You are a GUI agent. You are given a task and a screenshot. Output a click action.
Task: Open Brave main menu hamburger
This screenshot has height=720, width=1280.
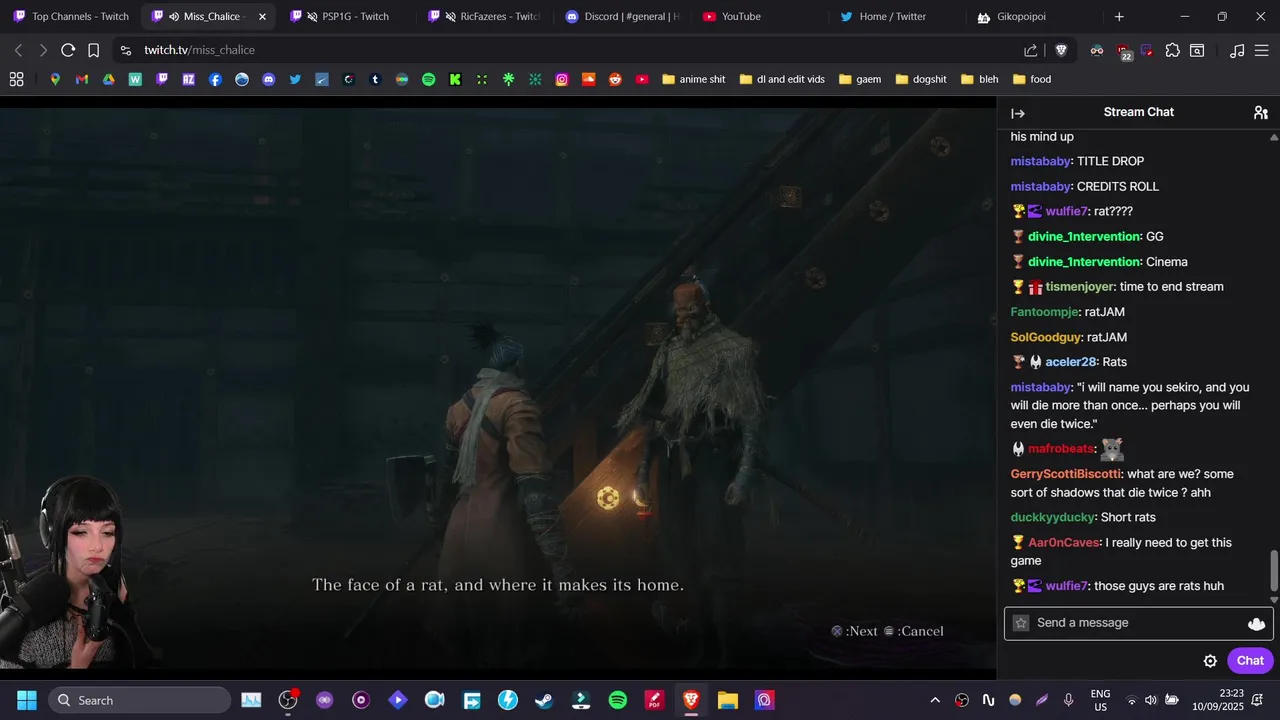point(1262,50)
